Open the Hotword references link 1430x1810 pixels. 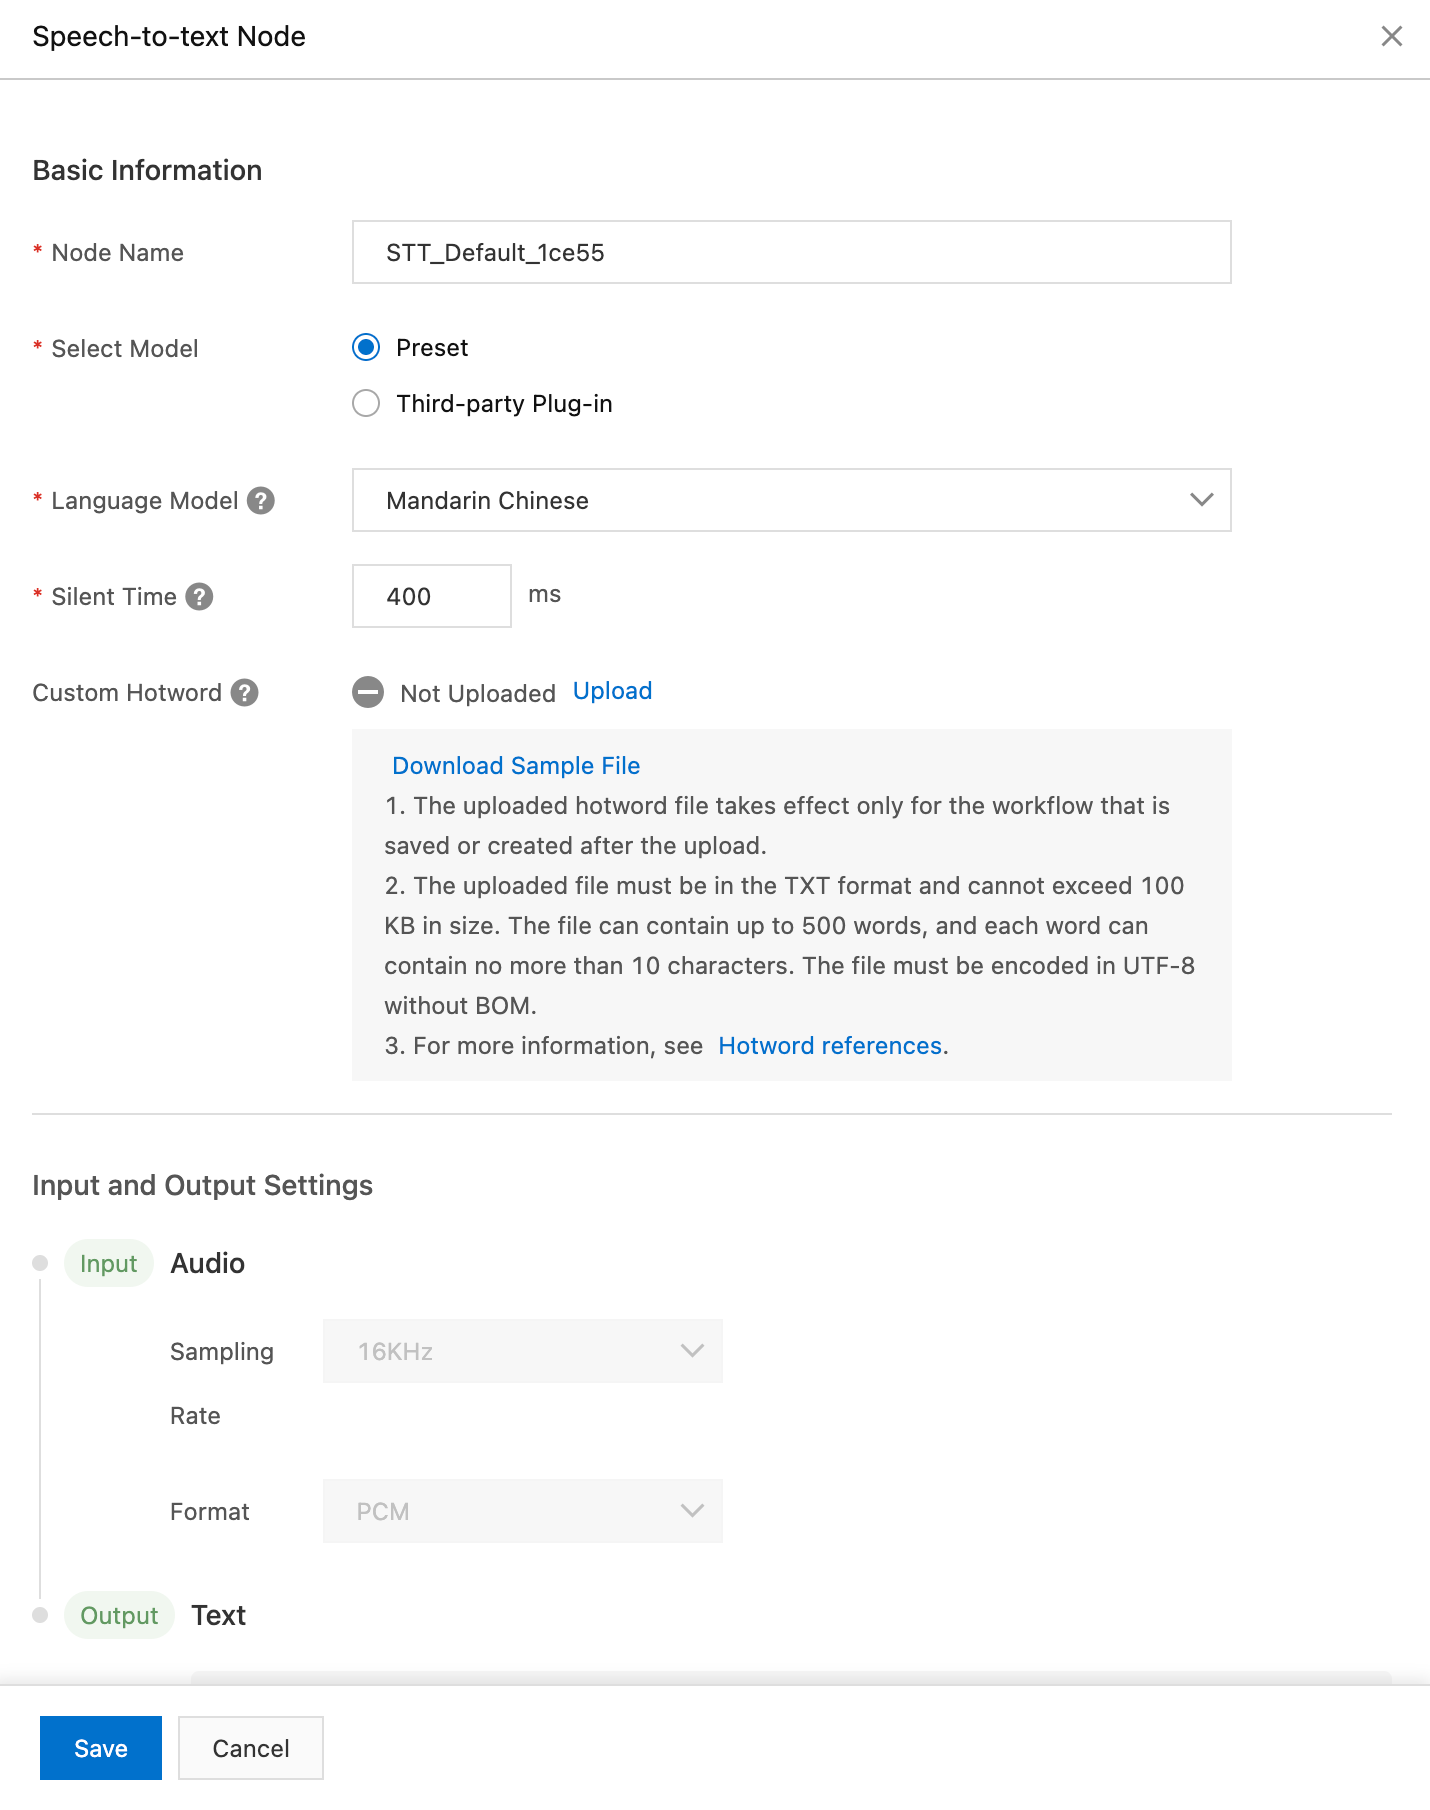point(830,1045)
